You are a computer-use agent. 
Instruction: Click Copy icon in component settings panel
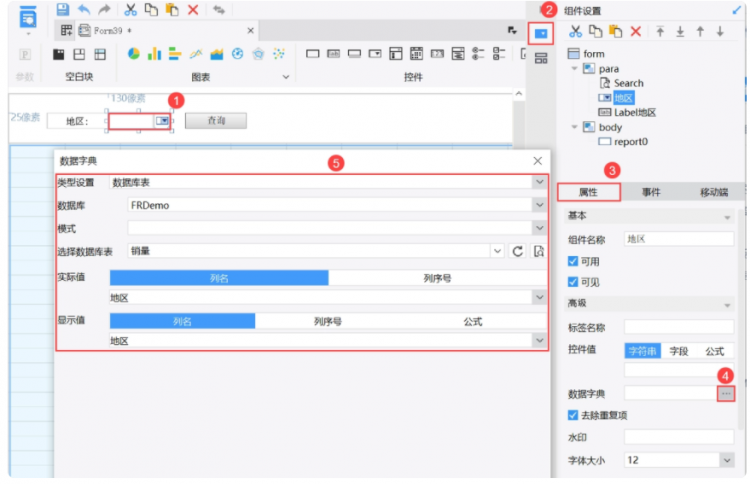pyautogui.click(x=595, y=32)
